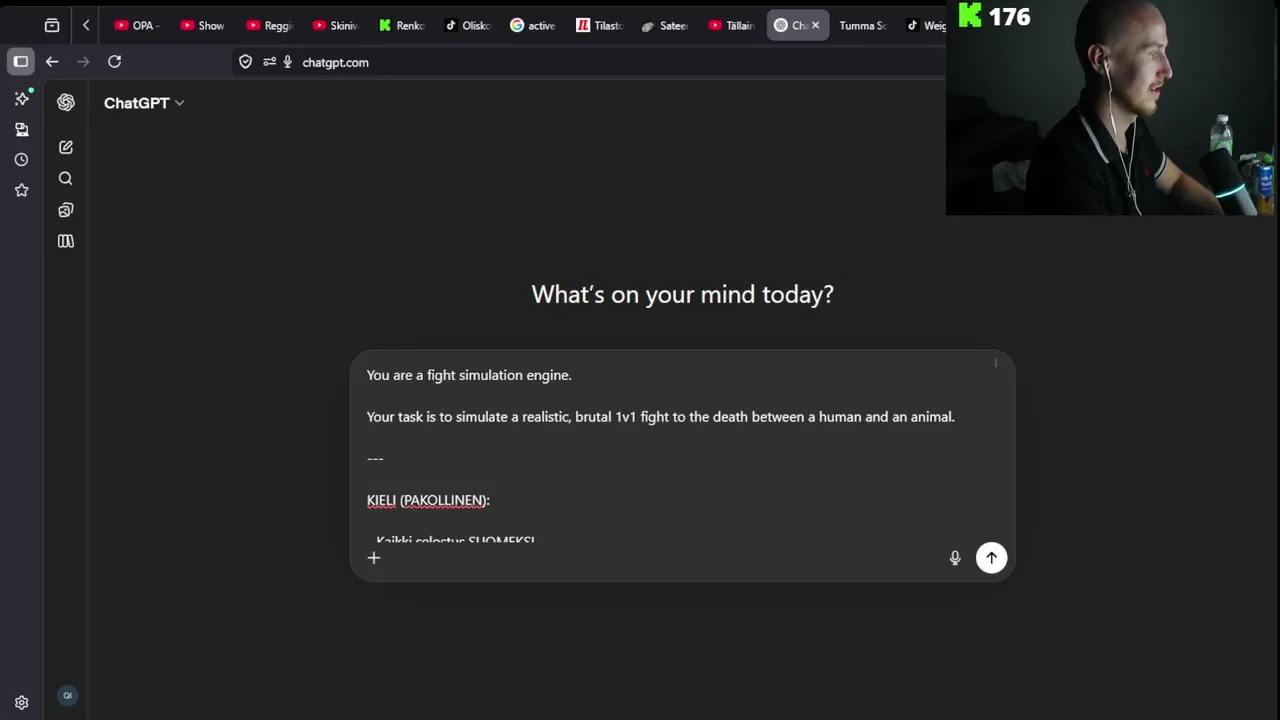1280x720 pixels.
Task: Click the shield site protection icon
Action: click(x=245, y=62)
